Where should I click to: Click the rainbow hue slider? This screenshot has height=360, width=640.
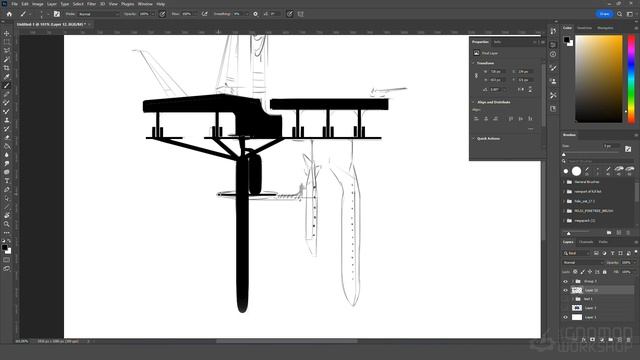[x=631, y=79]
